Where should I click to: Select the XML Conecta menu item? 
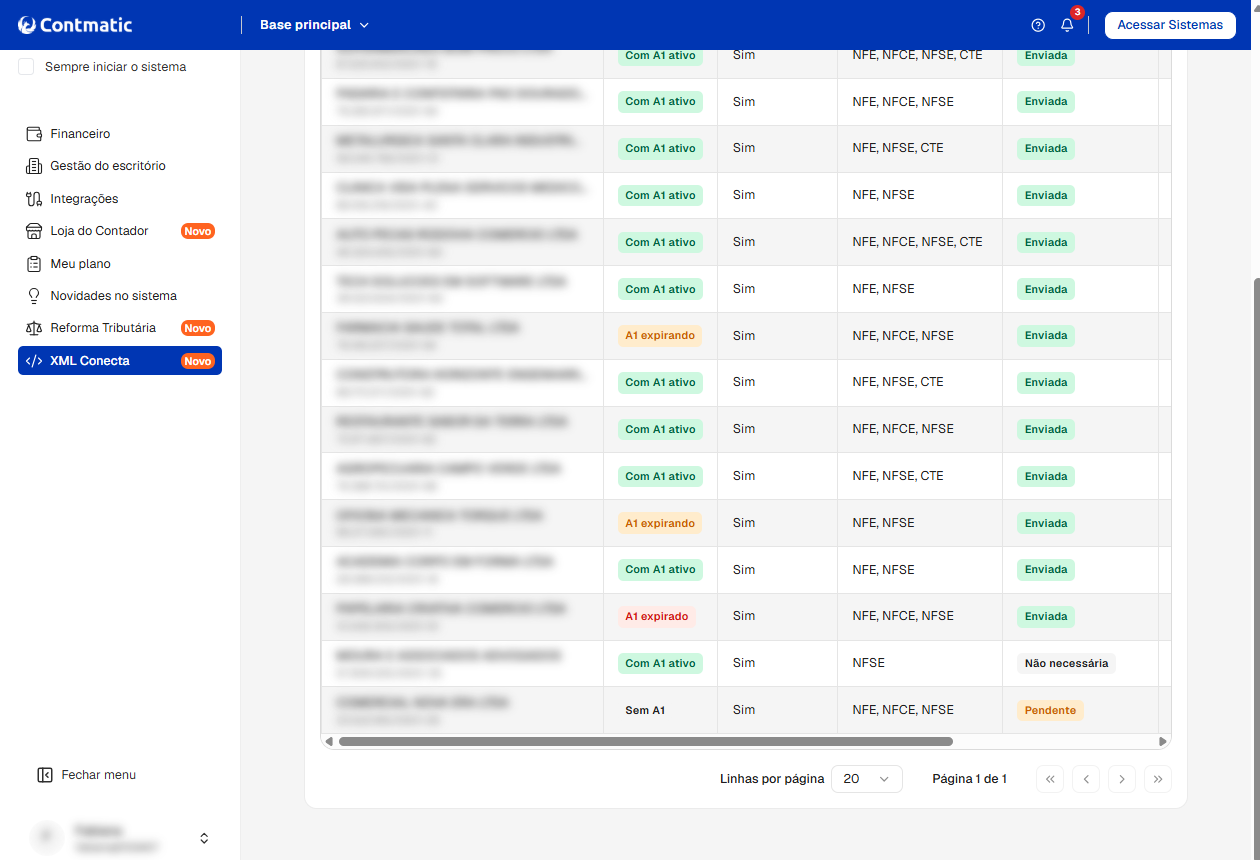point(120,361)
